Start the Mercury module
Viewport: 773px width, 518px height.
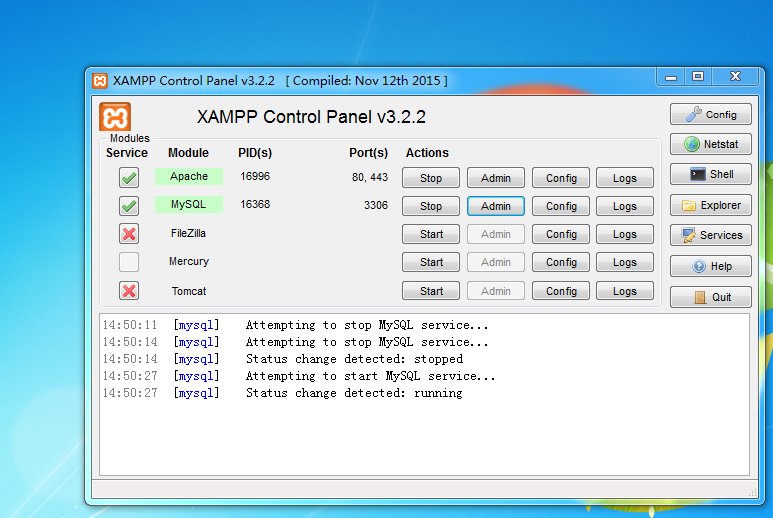430,262
